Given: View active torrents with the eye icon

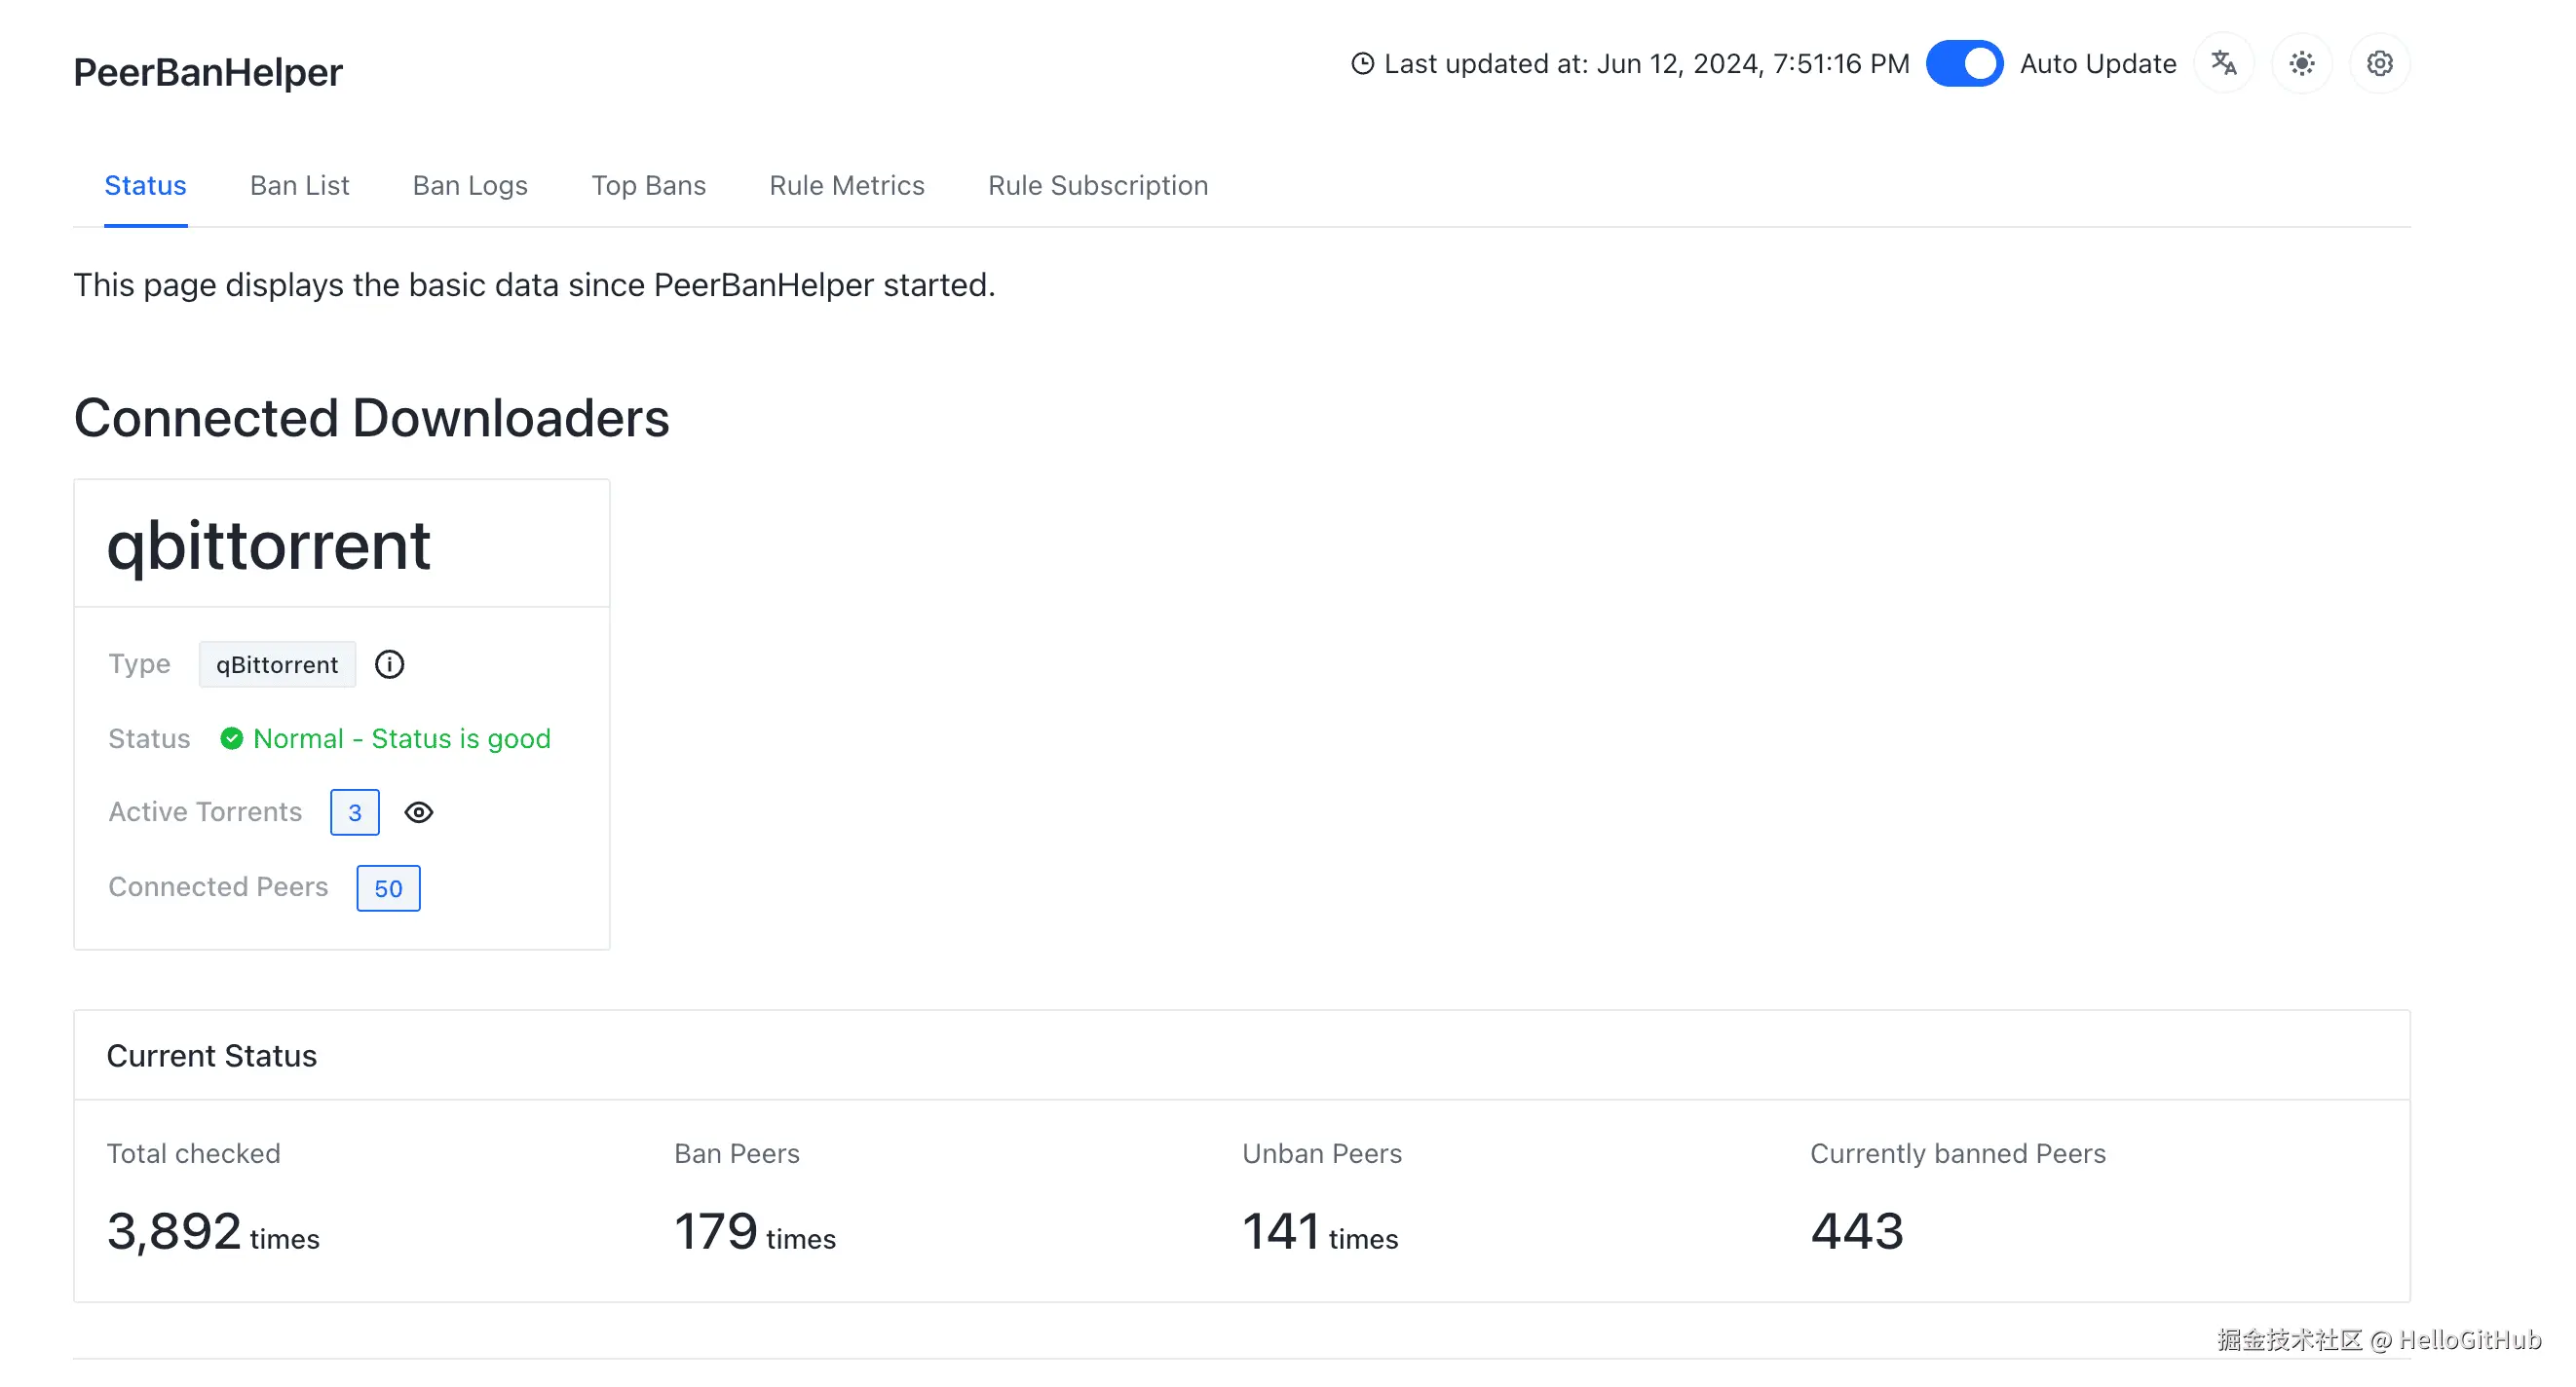Looking at the screenshot, I should pyautogui.click(x=418, y=812).
